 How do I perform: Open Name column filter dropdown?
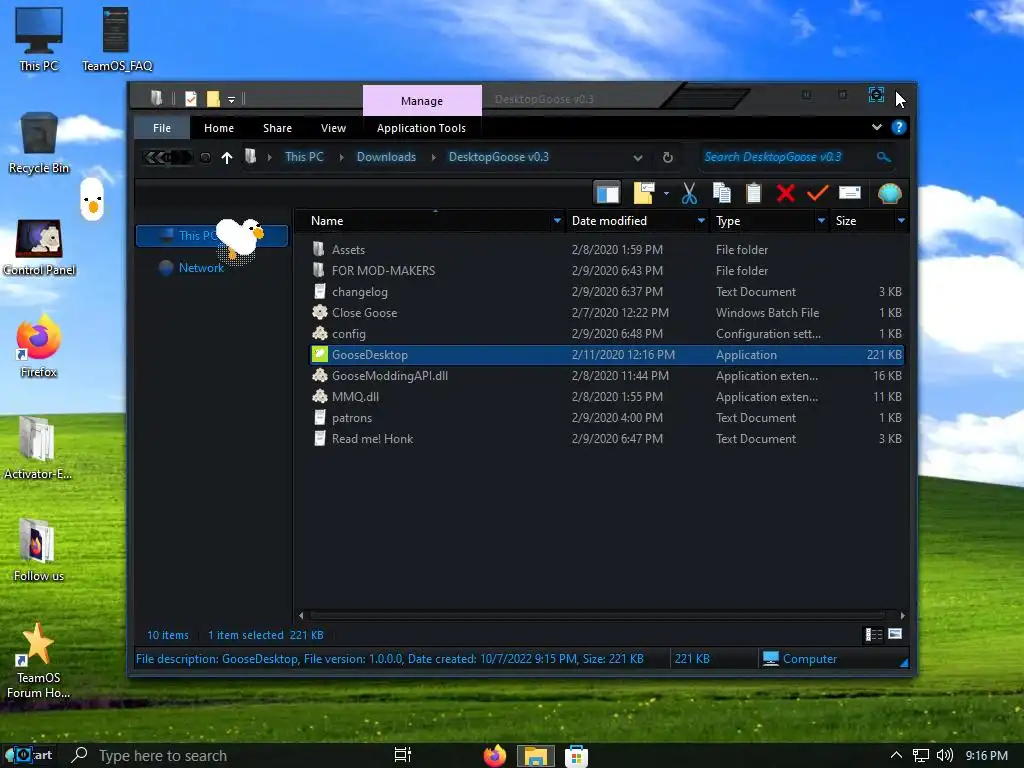coord(557,221)
